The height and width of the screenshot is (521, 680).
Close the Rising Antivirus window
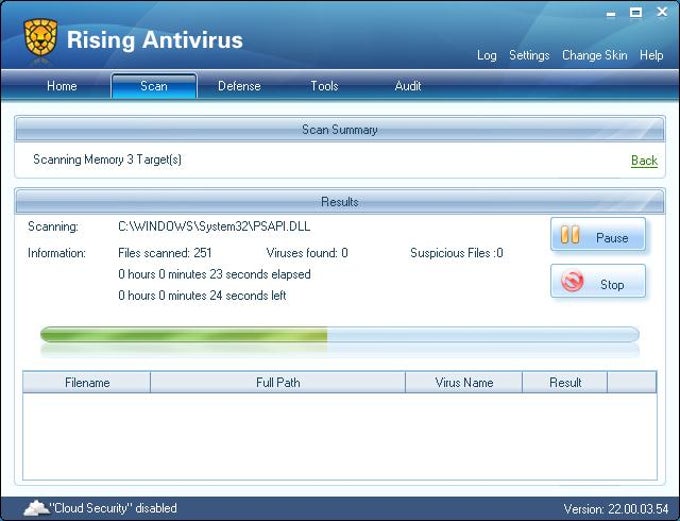(662, 12)
